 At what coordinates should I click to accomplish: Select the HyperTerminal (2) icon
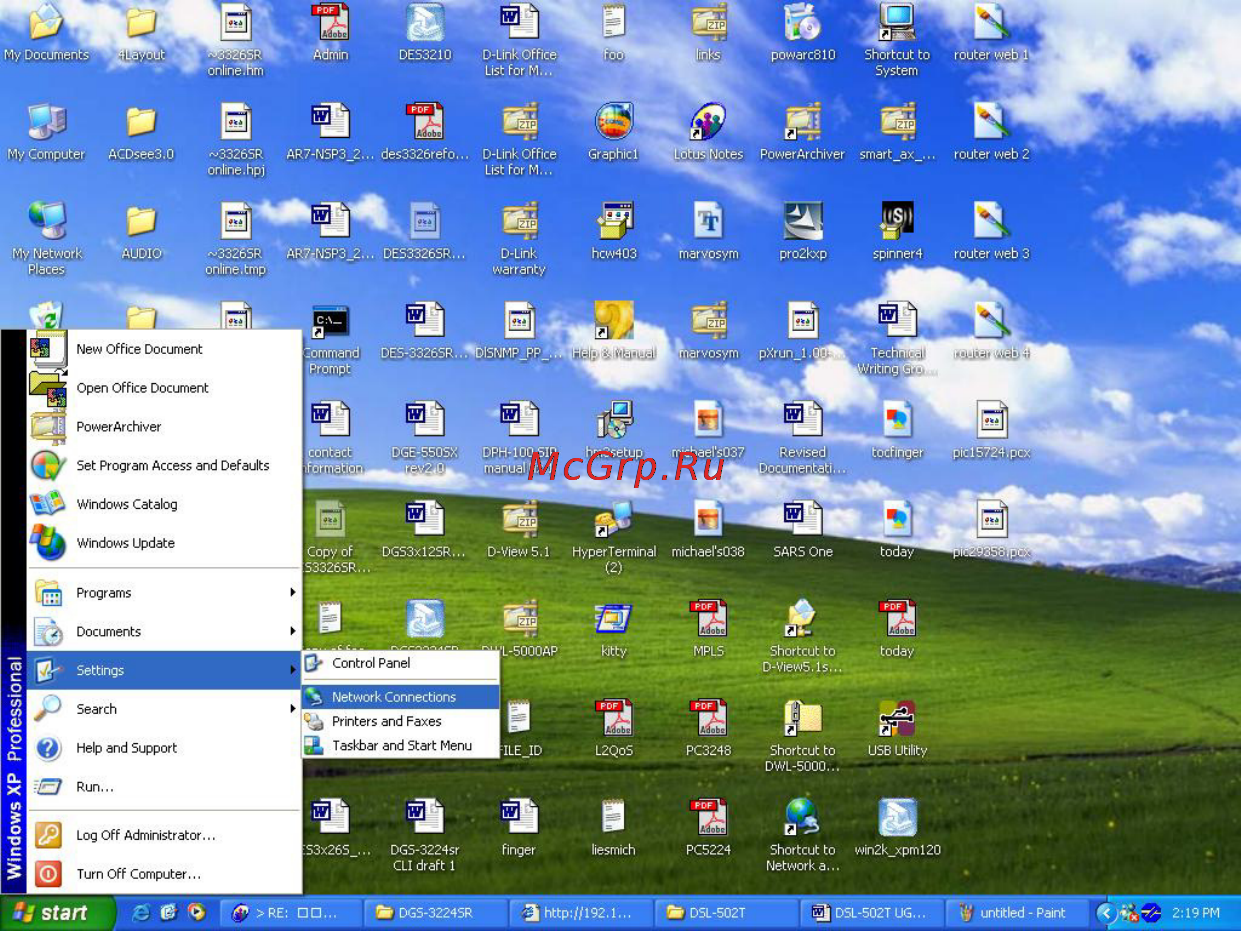point(614,518)
